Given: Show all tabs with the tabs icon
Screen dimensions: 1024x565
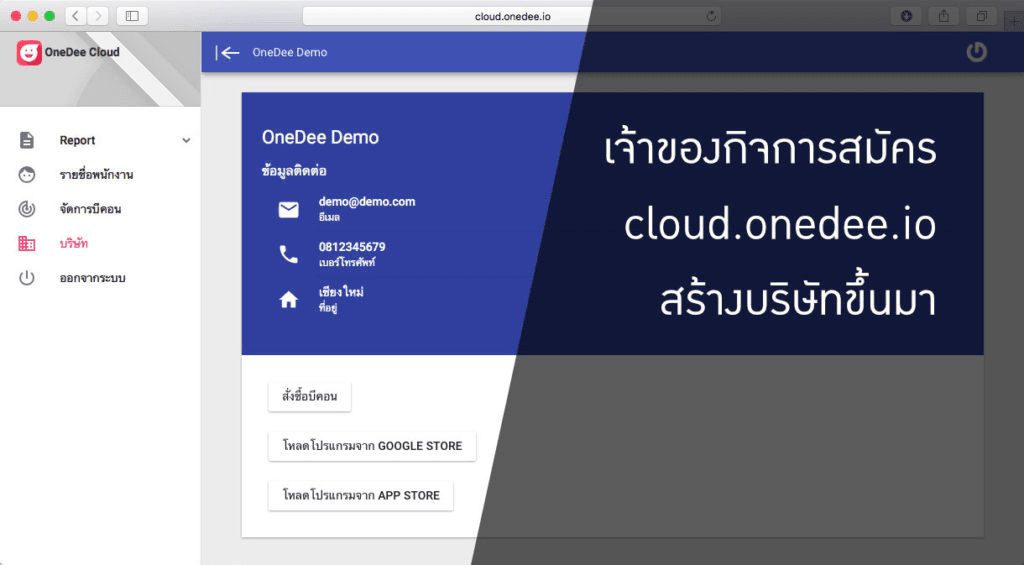Looking at the screenshot, I should tap(982, 16).
